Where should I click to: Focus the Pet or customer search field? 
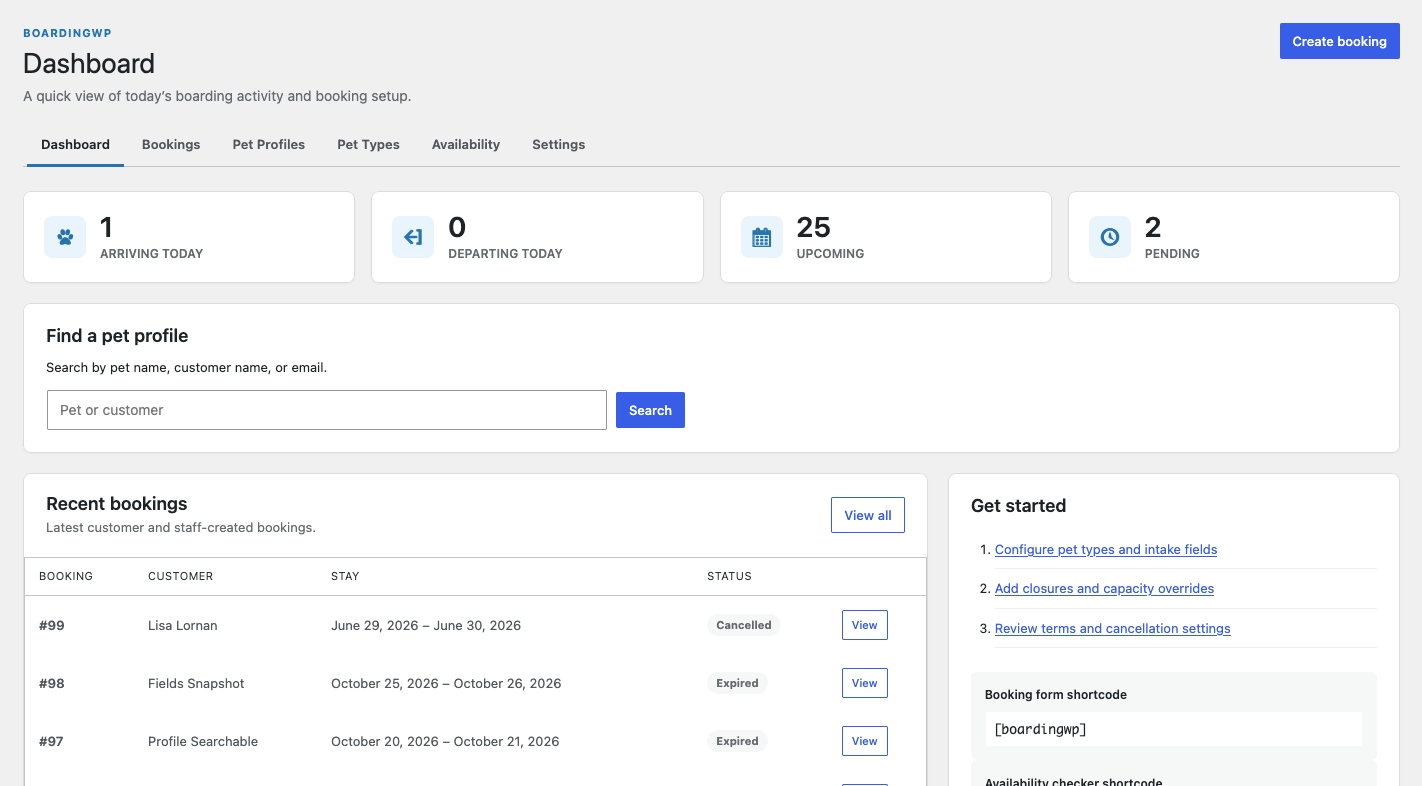327,410
